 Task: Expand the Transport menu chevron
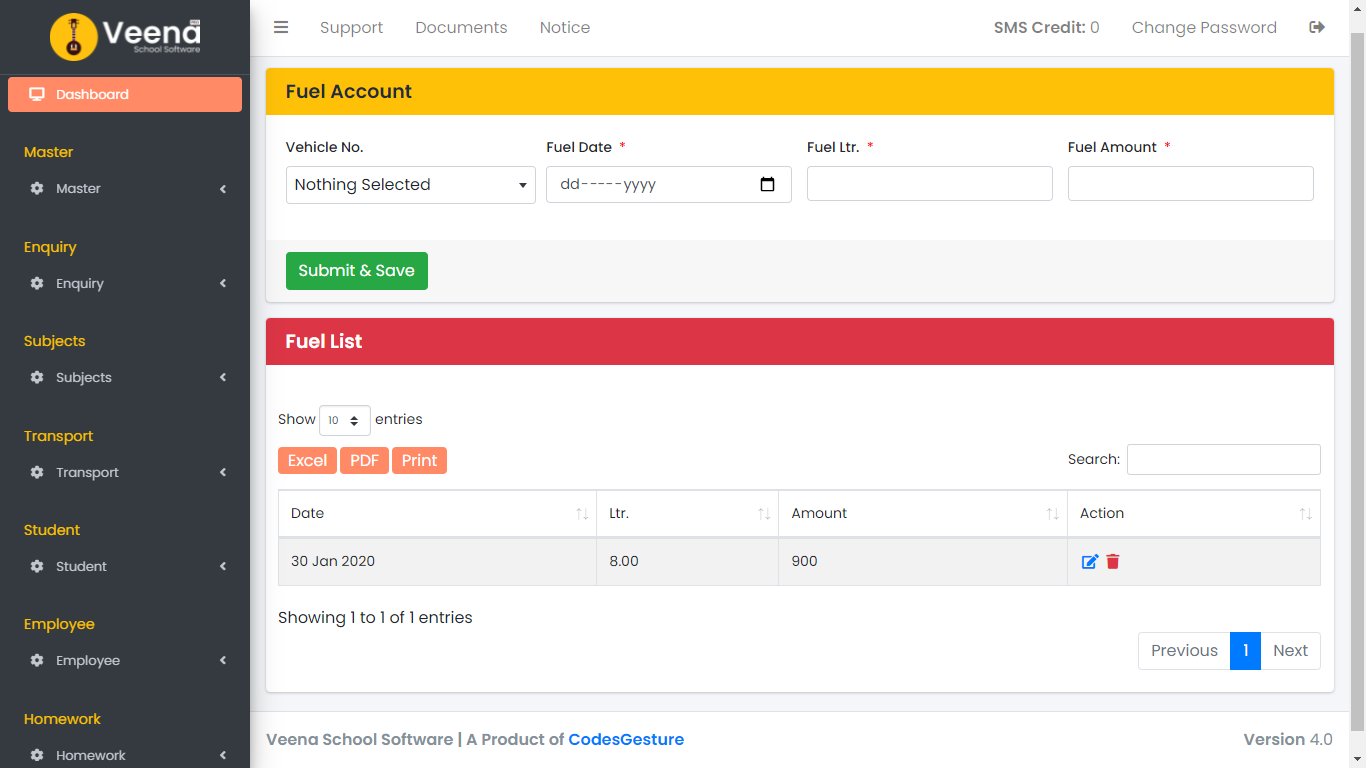pyautogui.click(x=223, y=472)
